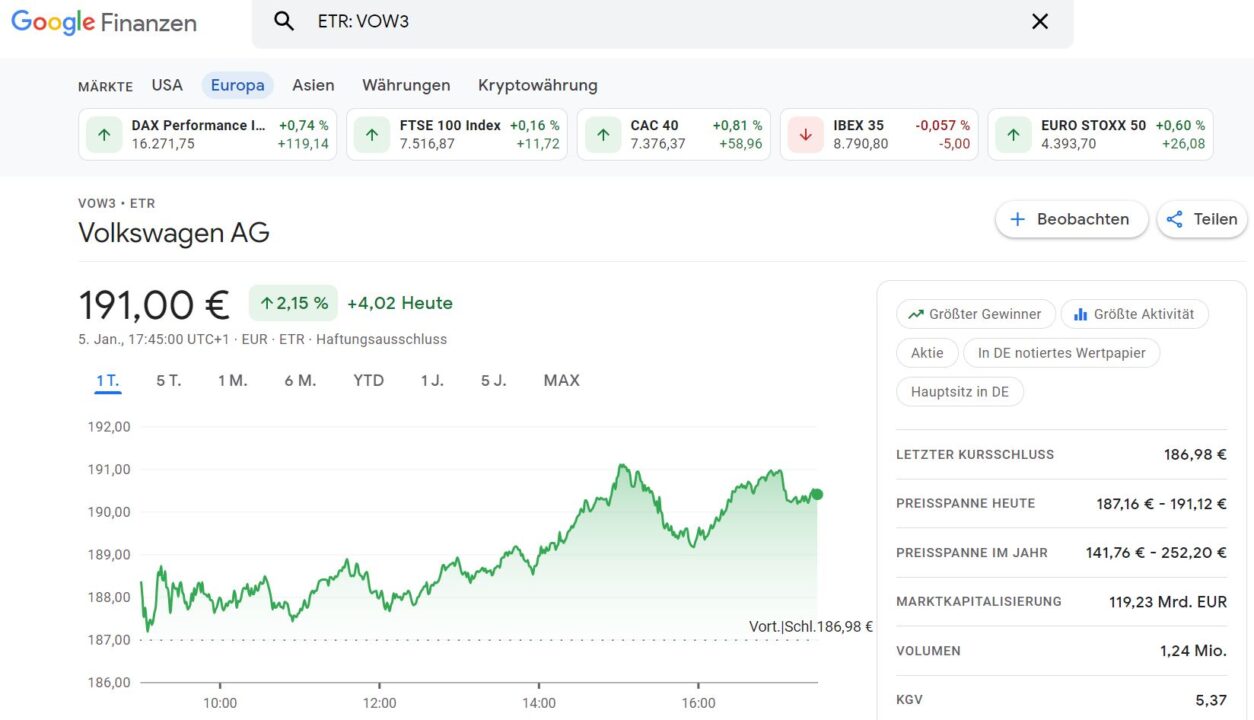Toggle the In DE notiertes Wertpapier filter

1062,352
